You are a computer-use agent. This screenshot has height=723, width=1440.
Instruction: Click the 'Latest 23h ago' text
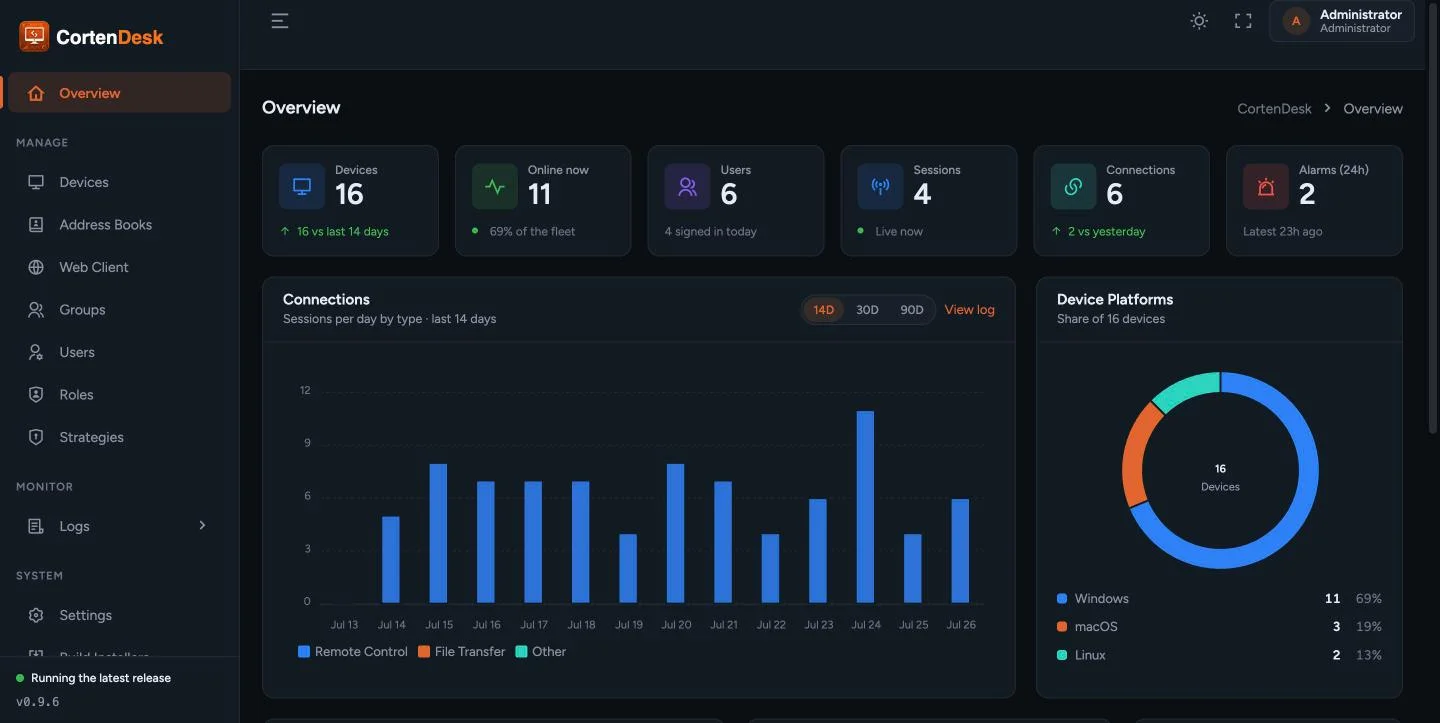(x=1282, y=231)
